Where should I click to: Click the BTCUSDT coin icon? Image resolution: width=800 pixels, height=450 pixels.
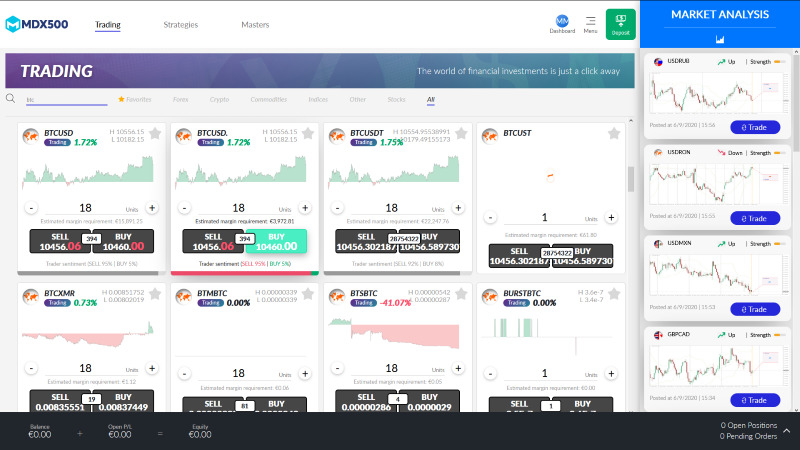[x=337, y=136]
